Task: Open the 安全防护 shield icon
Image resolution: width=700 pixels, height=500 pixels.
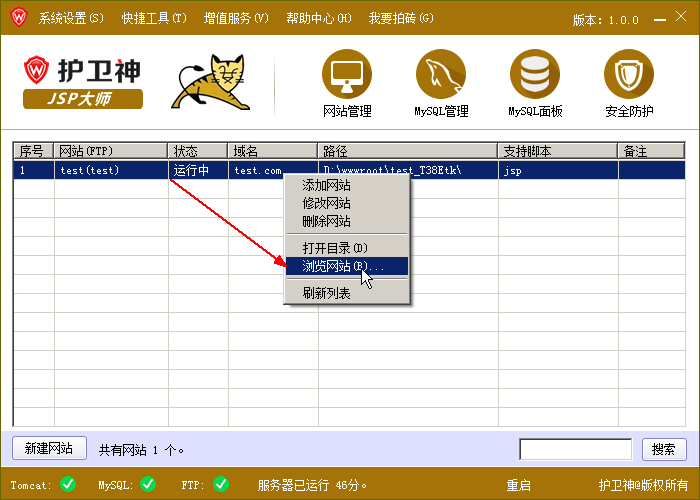Action: click(x=629, y=74)
